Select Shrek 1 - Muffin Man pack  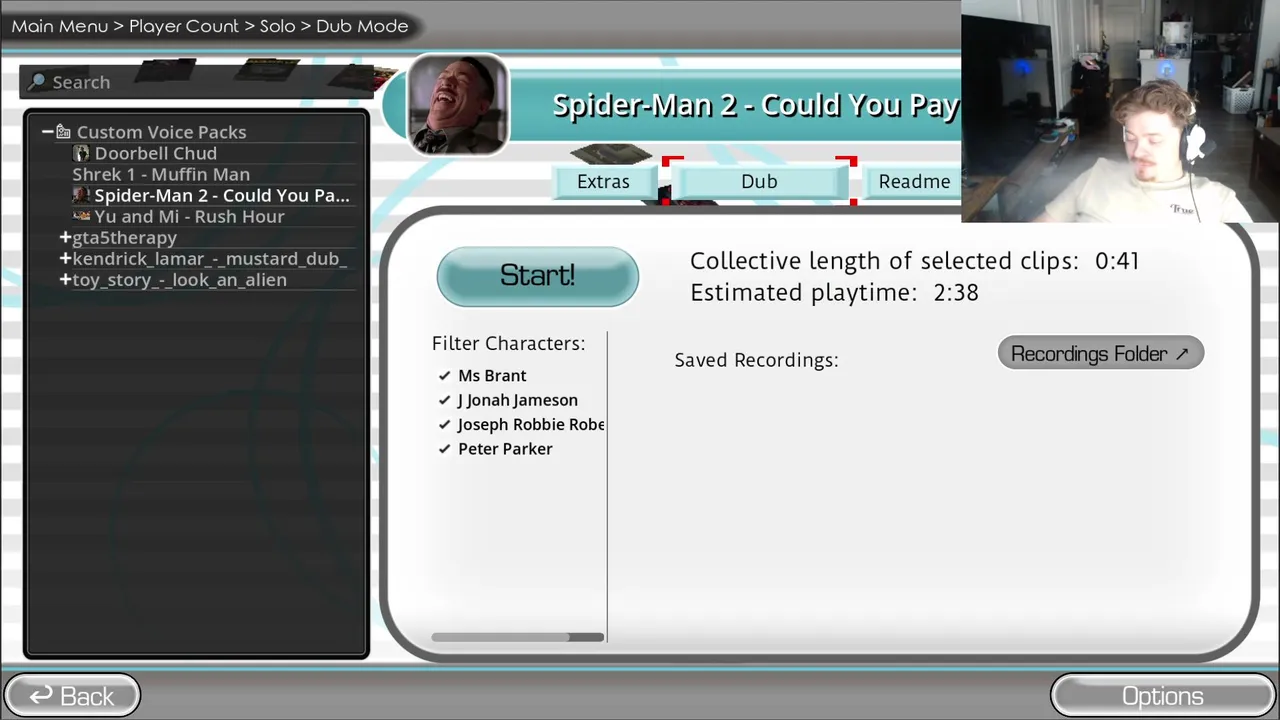click(x=161, y=174)
